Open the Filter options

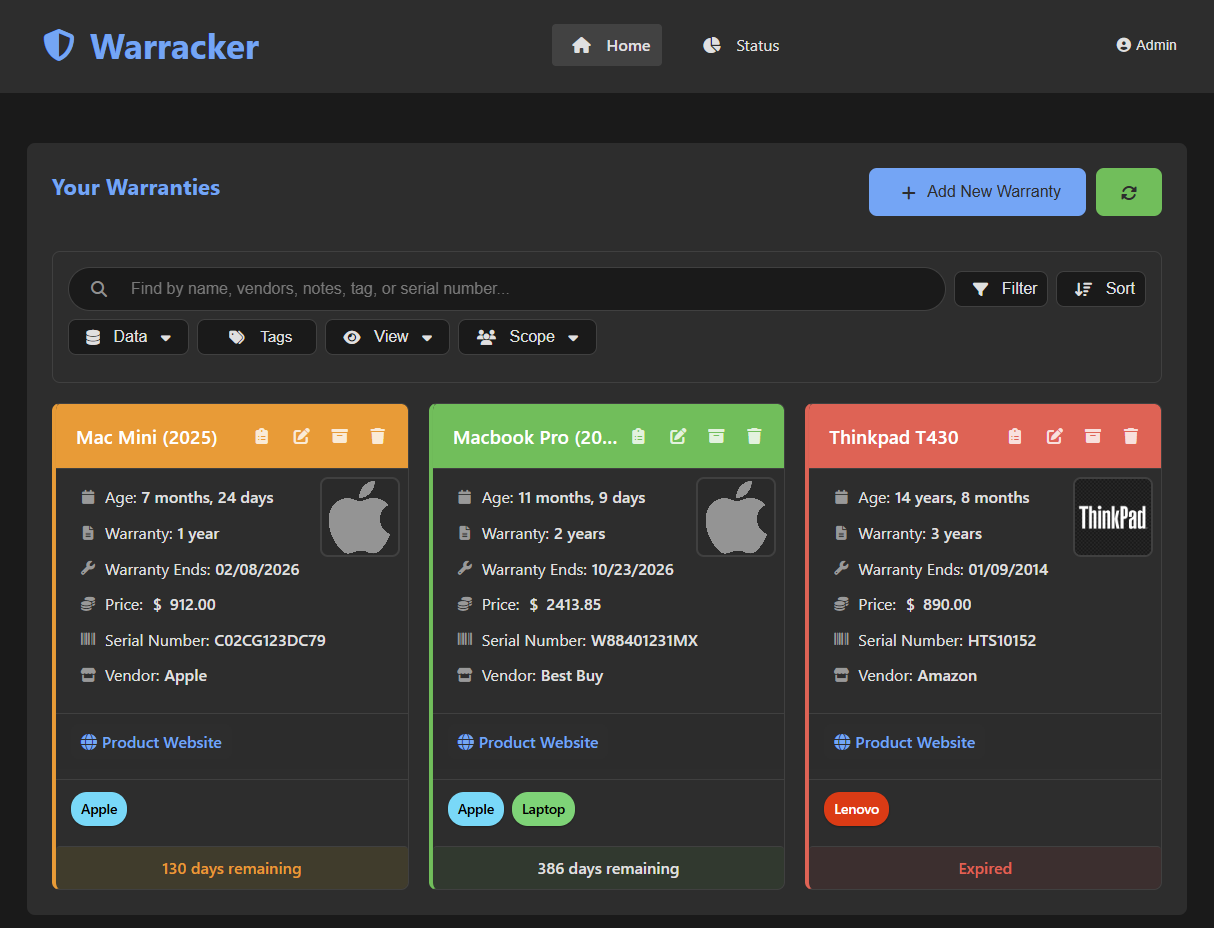1001,289
